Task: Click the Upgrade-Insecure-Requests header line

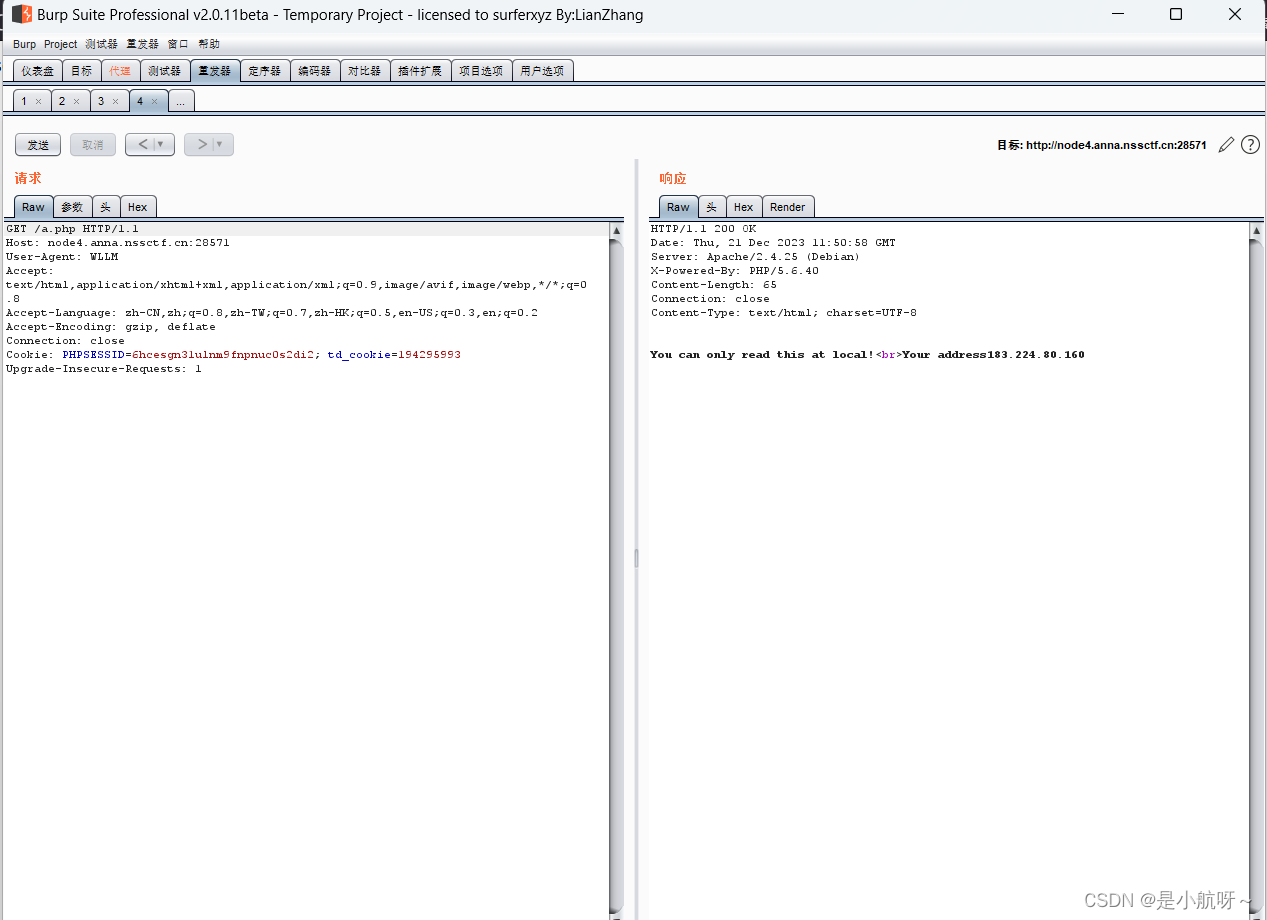Action: click(x=104, y=369)
